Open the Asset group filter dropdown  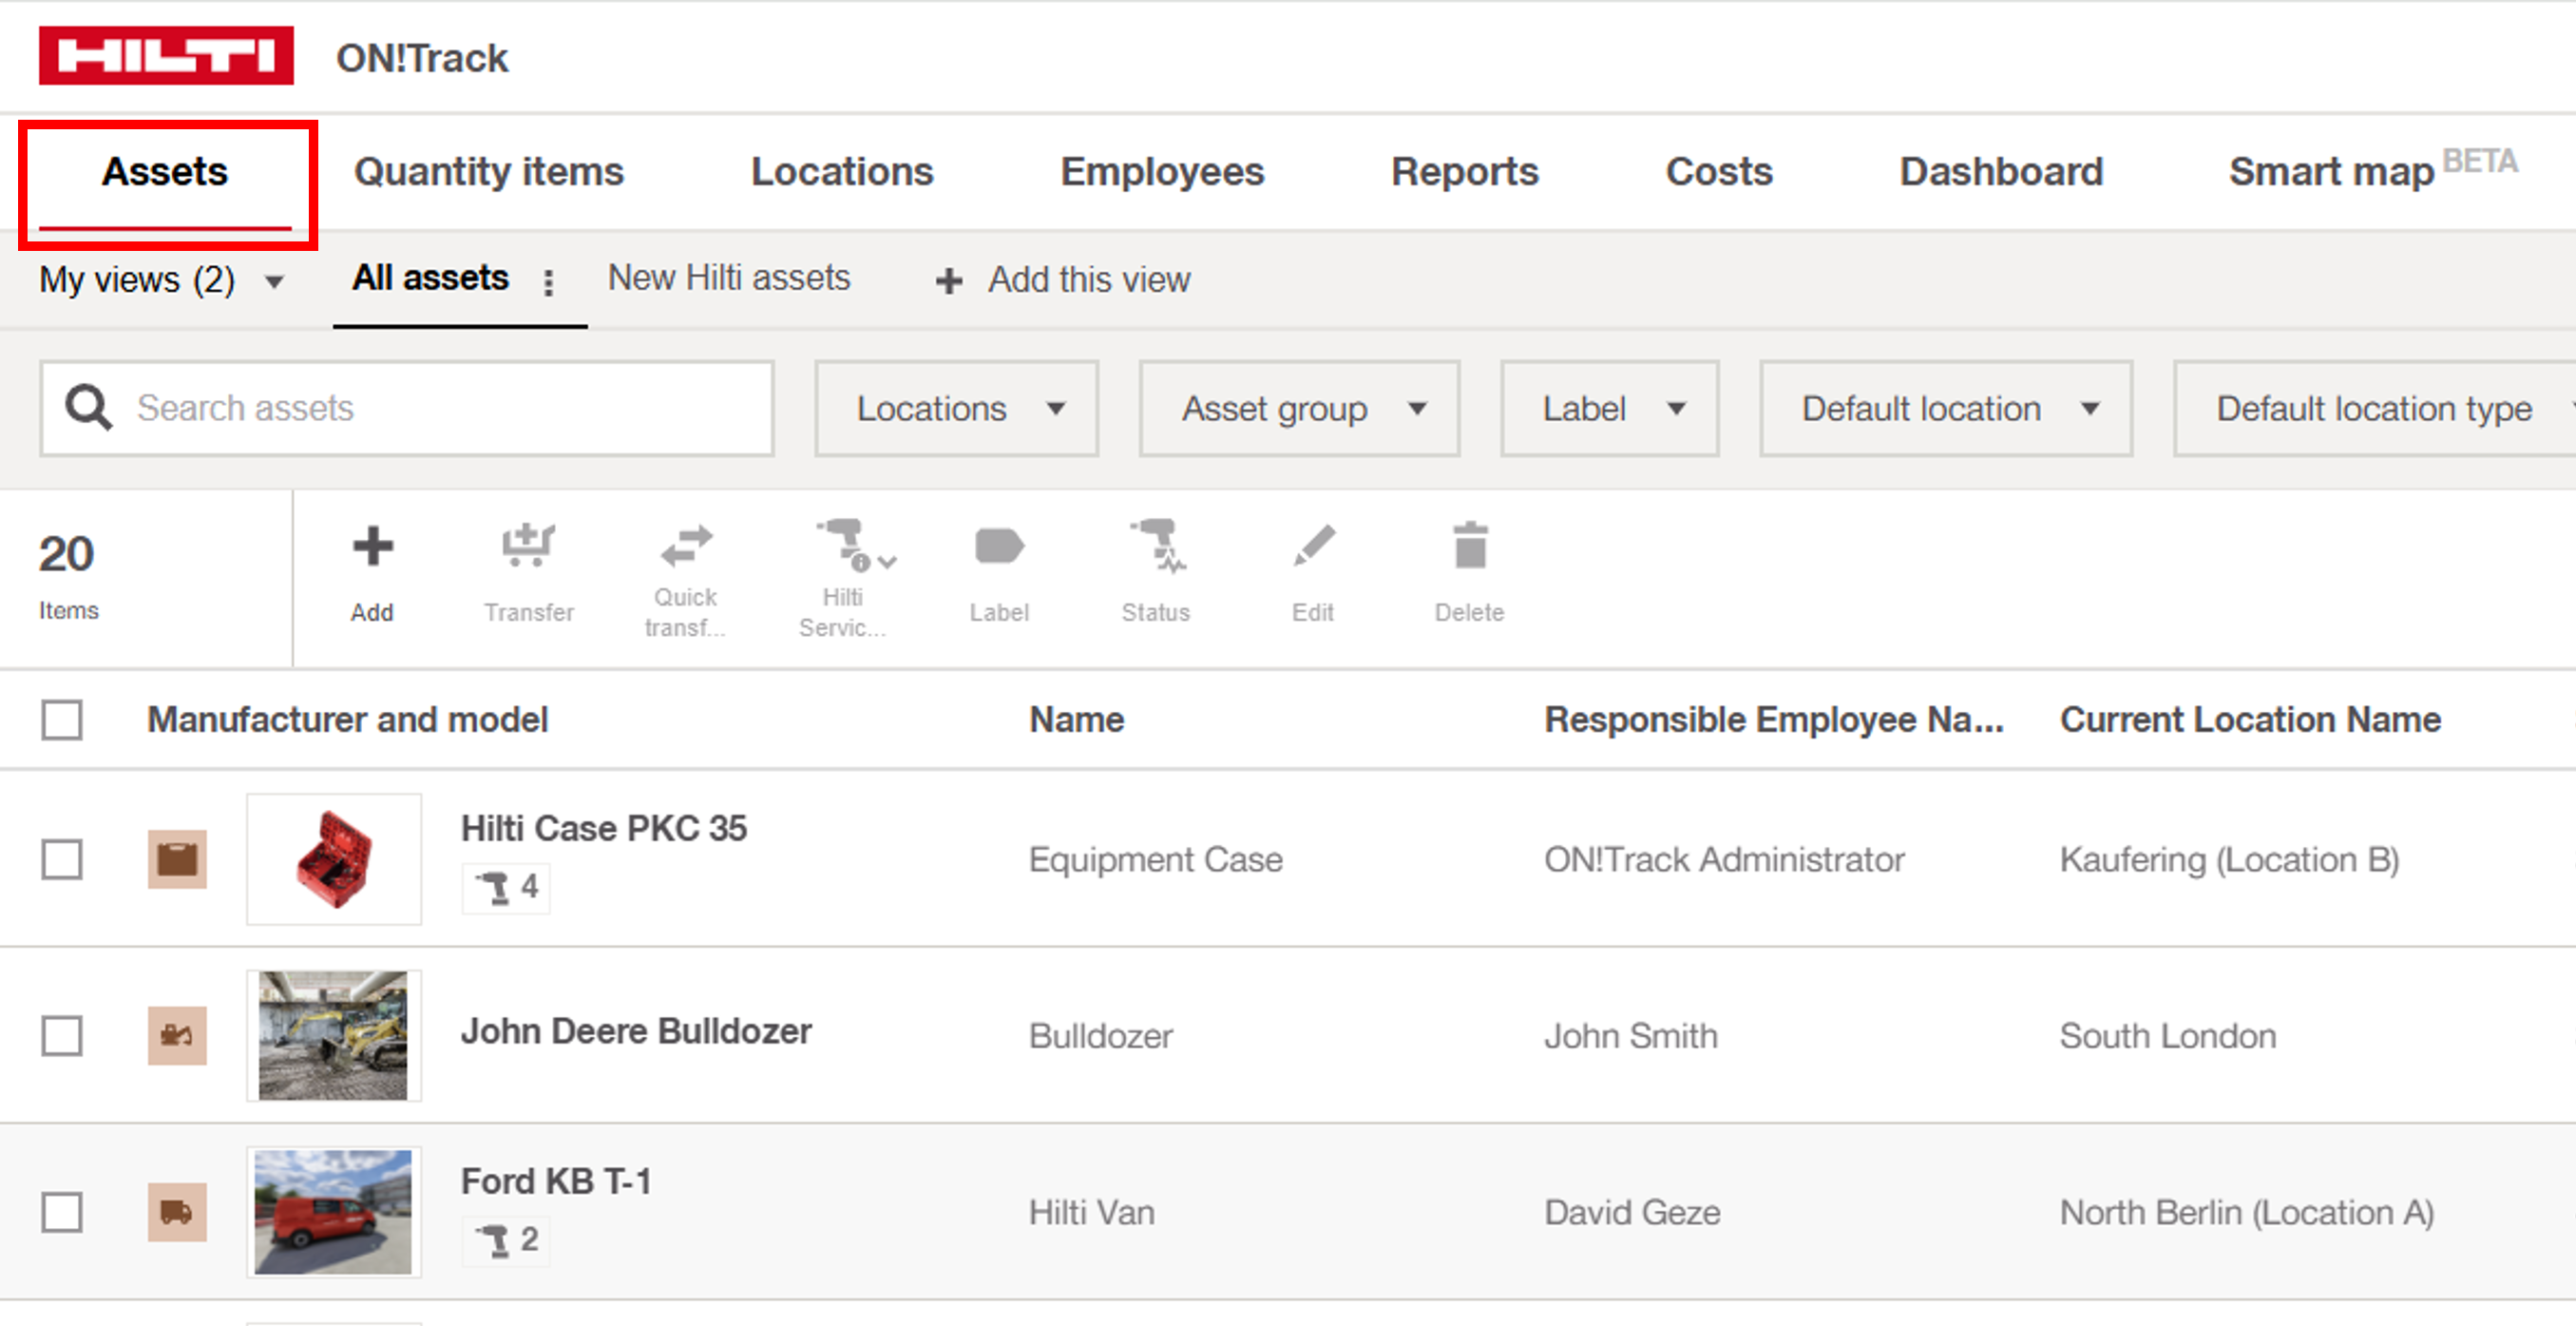[1299, 409]
